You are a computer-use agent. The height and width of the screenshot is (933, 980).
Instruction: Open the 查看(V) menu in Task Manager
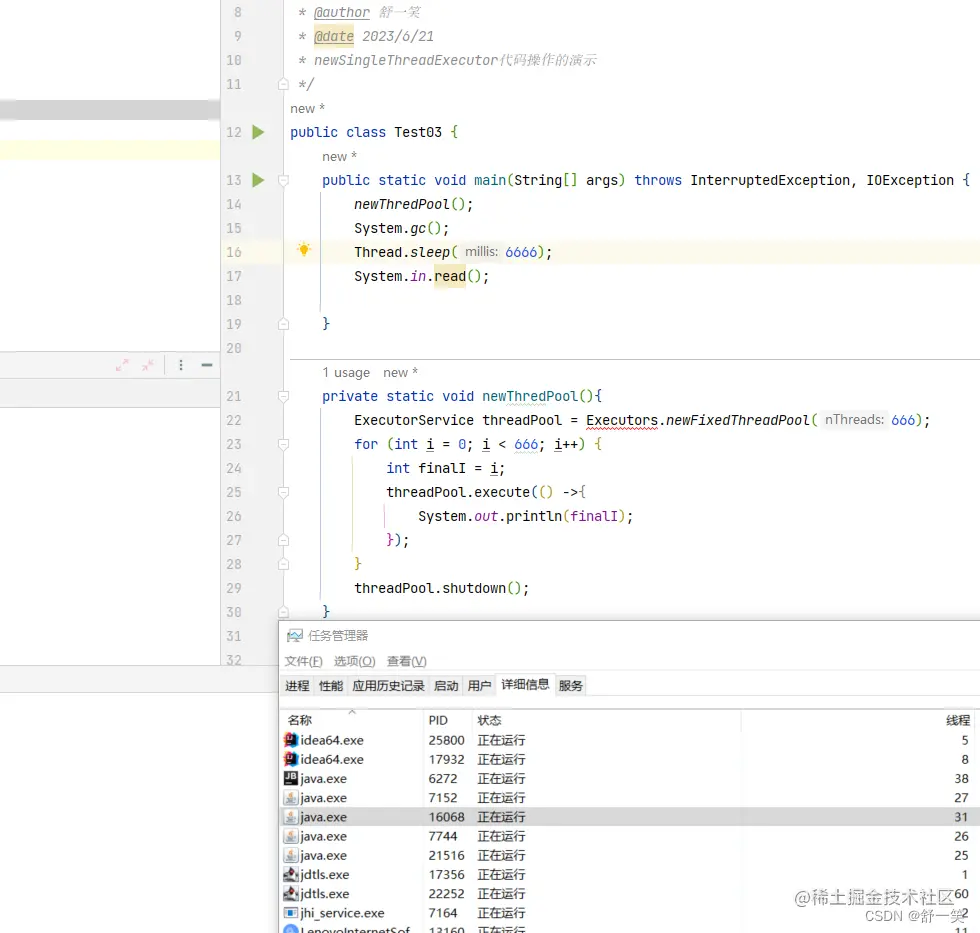coord(407,661)
